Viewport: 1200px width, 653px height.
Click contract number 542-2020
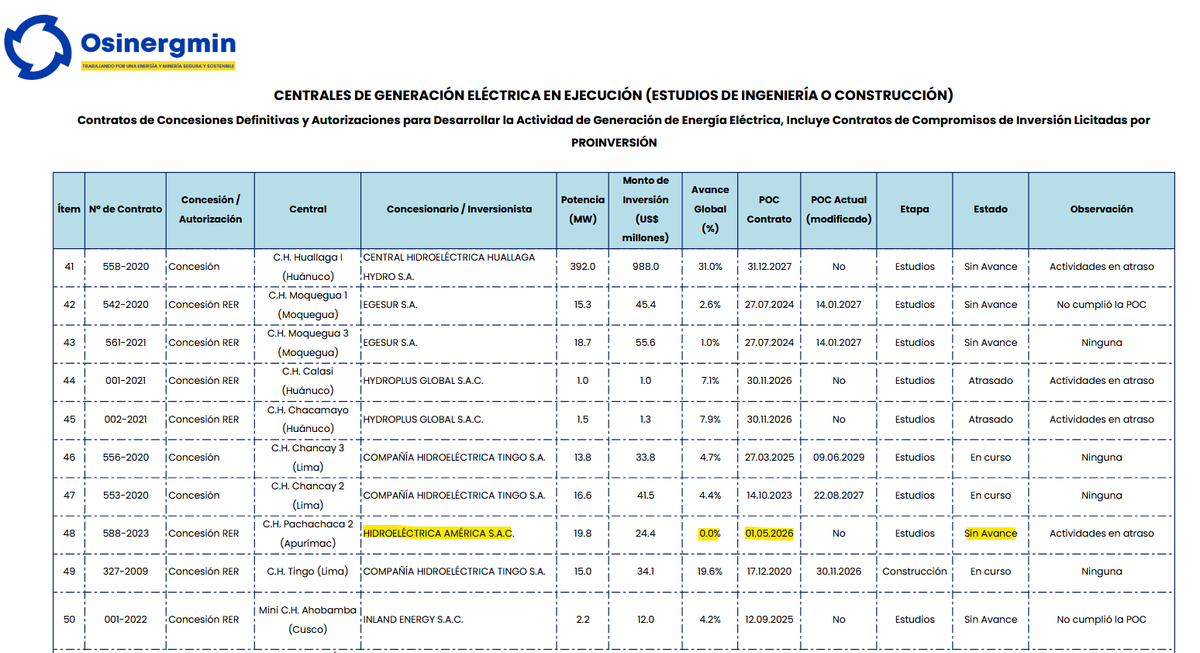coord(125,305)
